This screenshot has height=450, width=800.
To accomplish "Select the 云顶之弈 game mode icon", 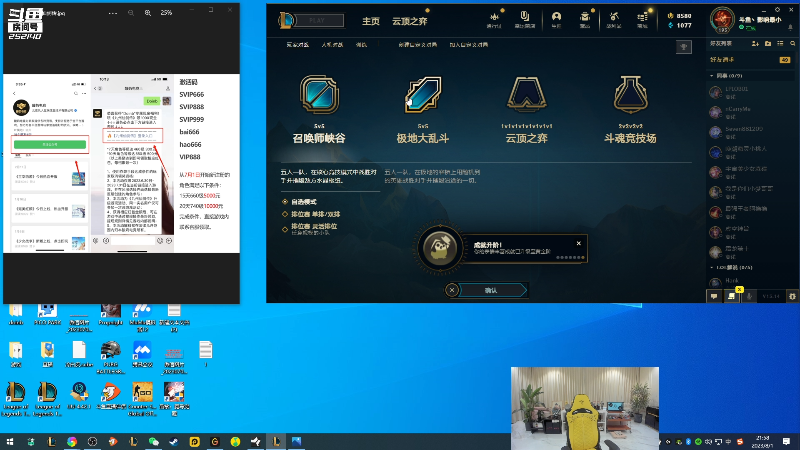I will (527, 94).
